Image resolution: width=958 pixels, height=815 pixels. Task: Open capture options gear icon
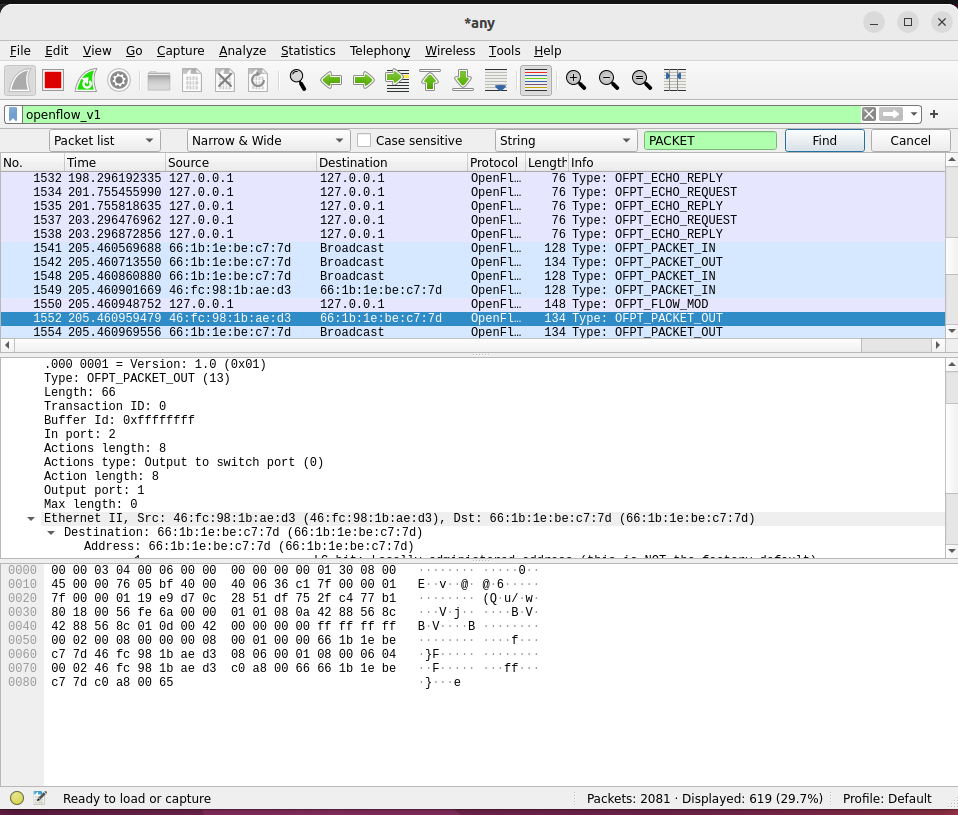119,80
